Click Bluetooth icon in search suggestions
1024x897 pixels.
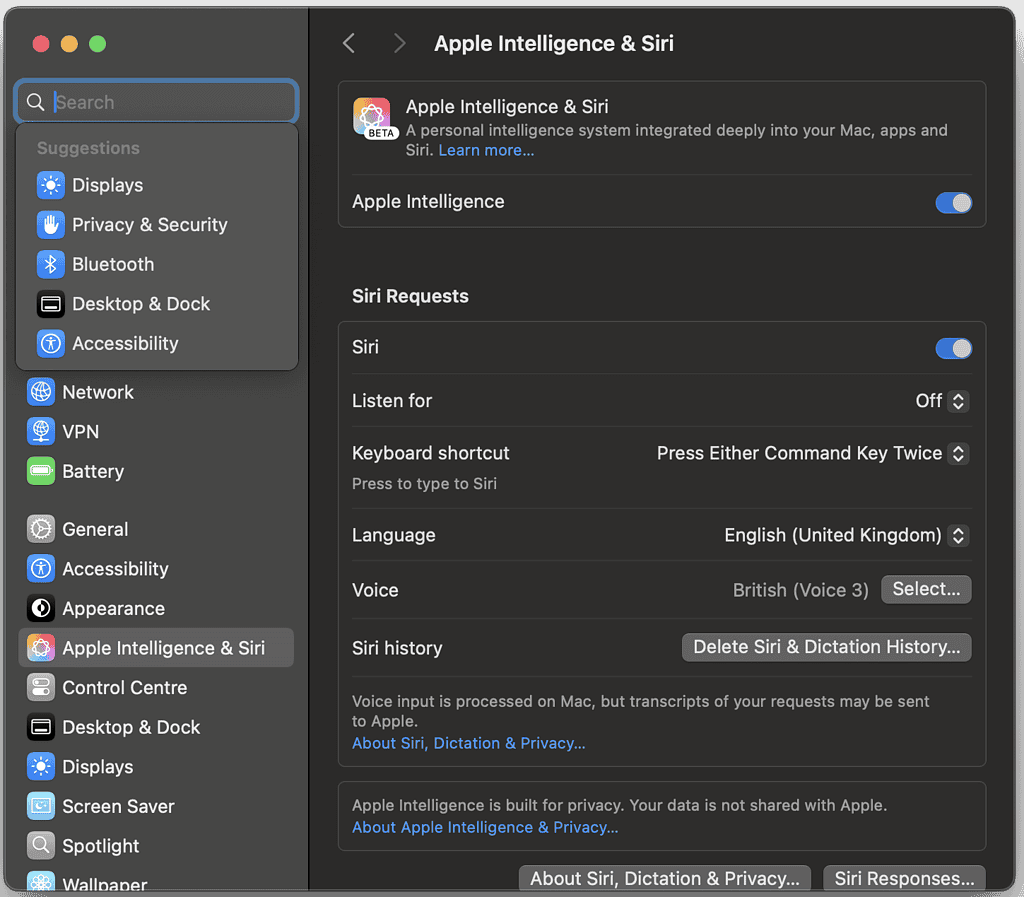[x=51, y=264]
